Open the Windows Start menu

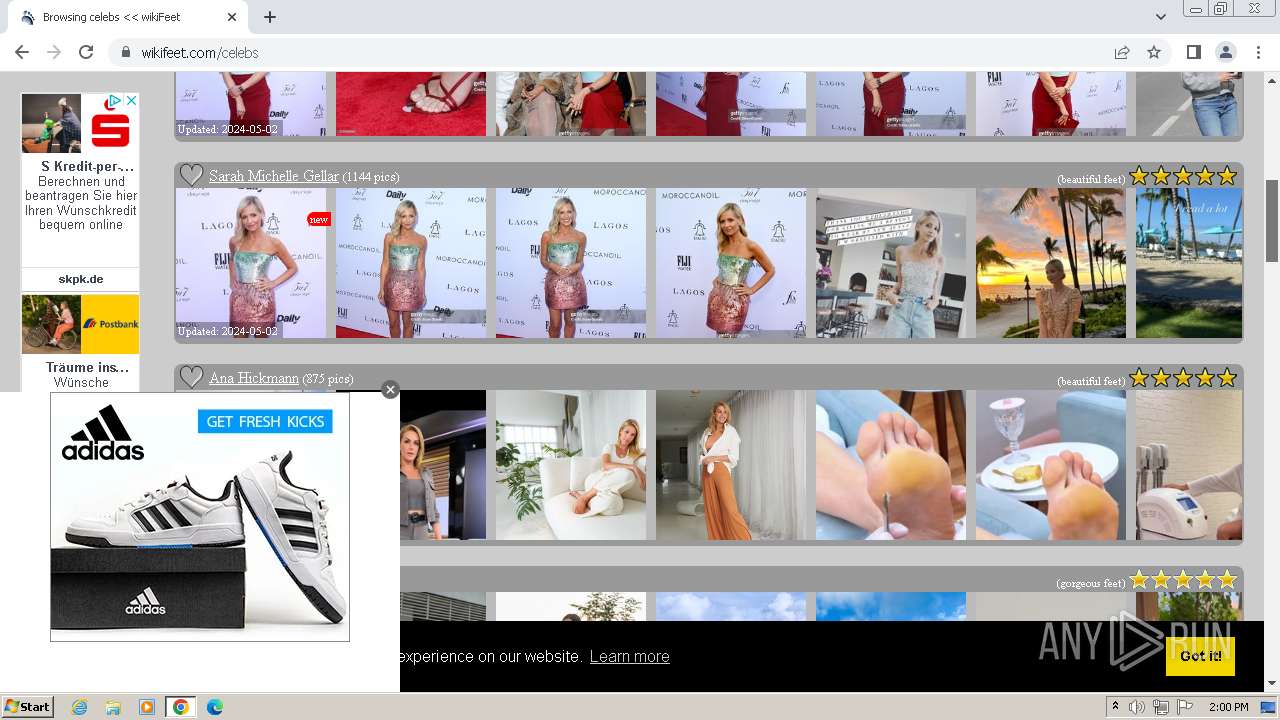click(x=28, y=706)
